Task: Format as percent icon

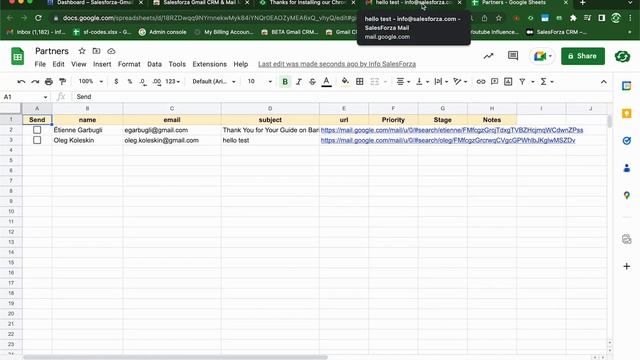Action: [130, 82]
